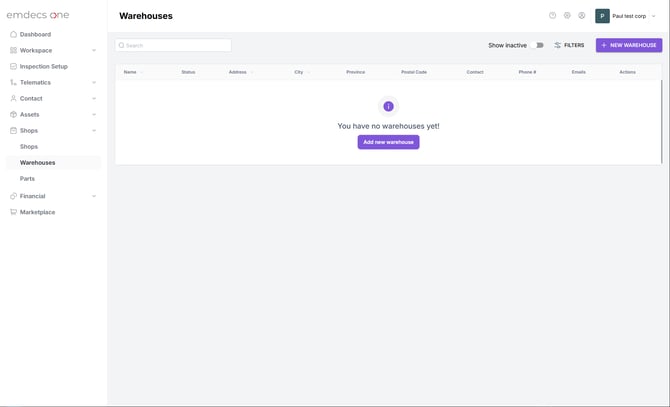Expand the Contact menu chevron

tap(94, 99)
